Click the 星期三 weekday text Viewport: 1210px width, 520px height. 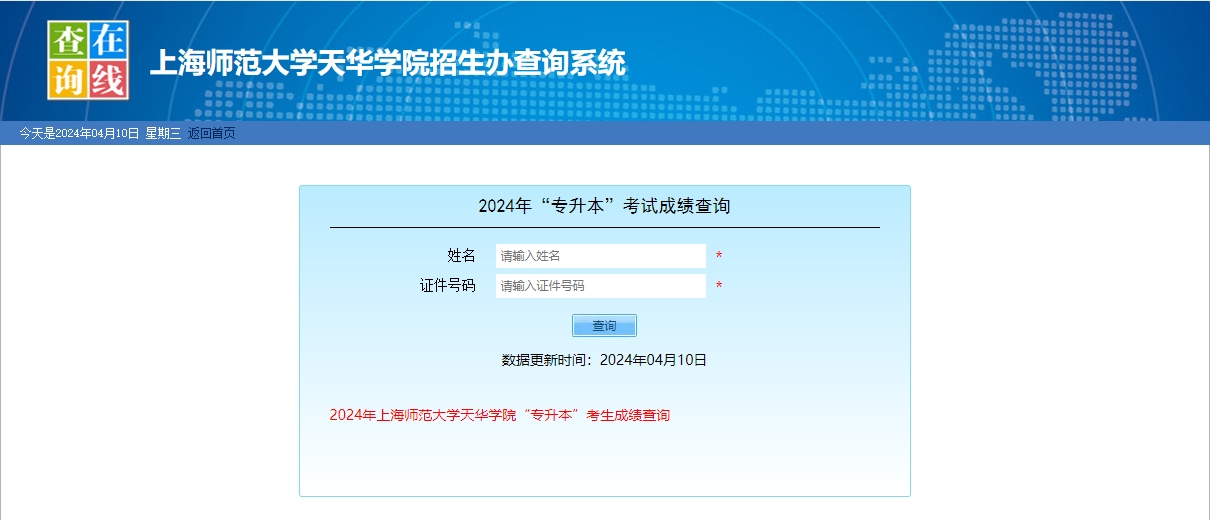click(x=163, y=133)
